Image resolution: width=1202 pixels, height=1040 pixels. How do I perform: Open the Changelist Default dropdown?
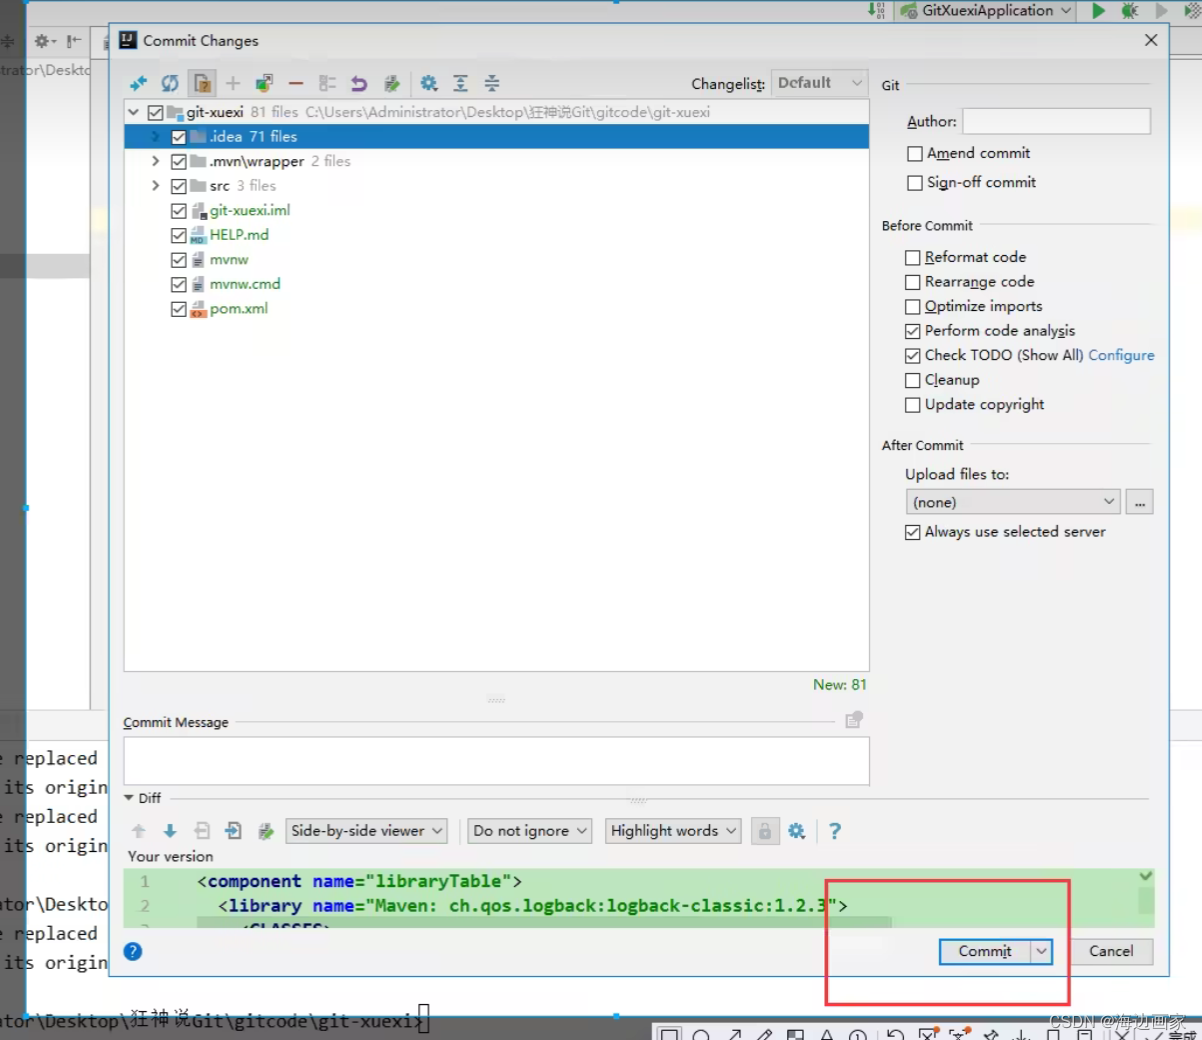click(x=819, y=83)
